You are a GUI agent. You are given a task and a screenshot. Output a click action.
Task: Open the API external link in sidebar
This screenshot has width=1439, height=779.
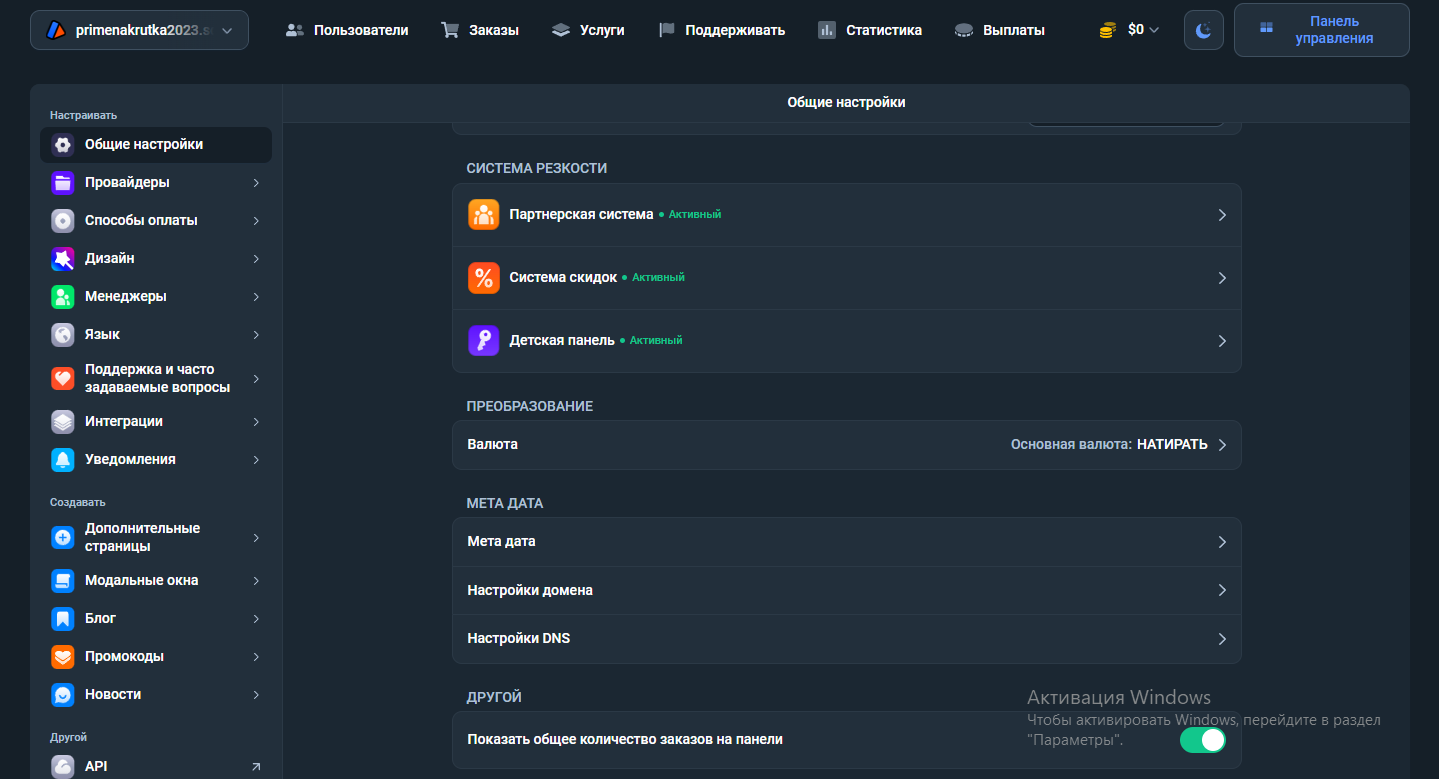click(x=255, y=767)
